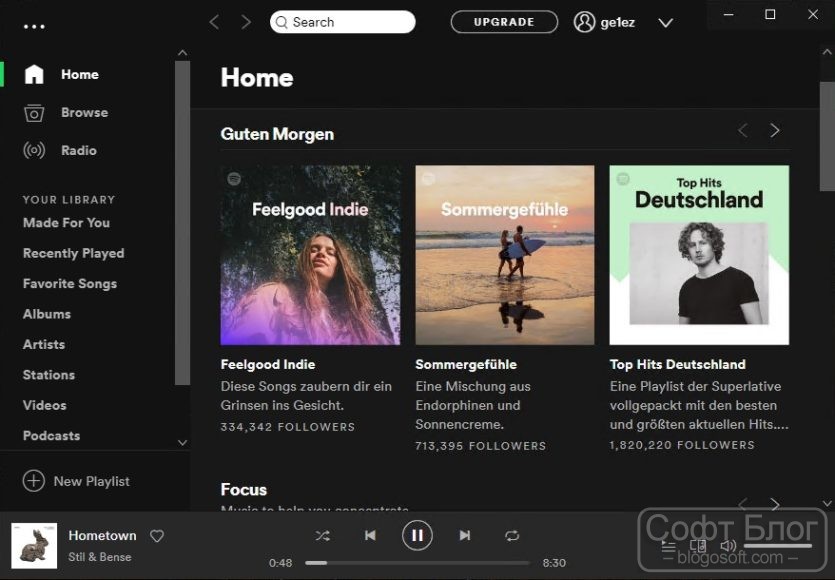Expand the account dropdown chevron

tap(665, 23)
